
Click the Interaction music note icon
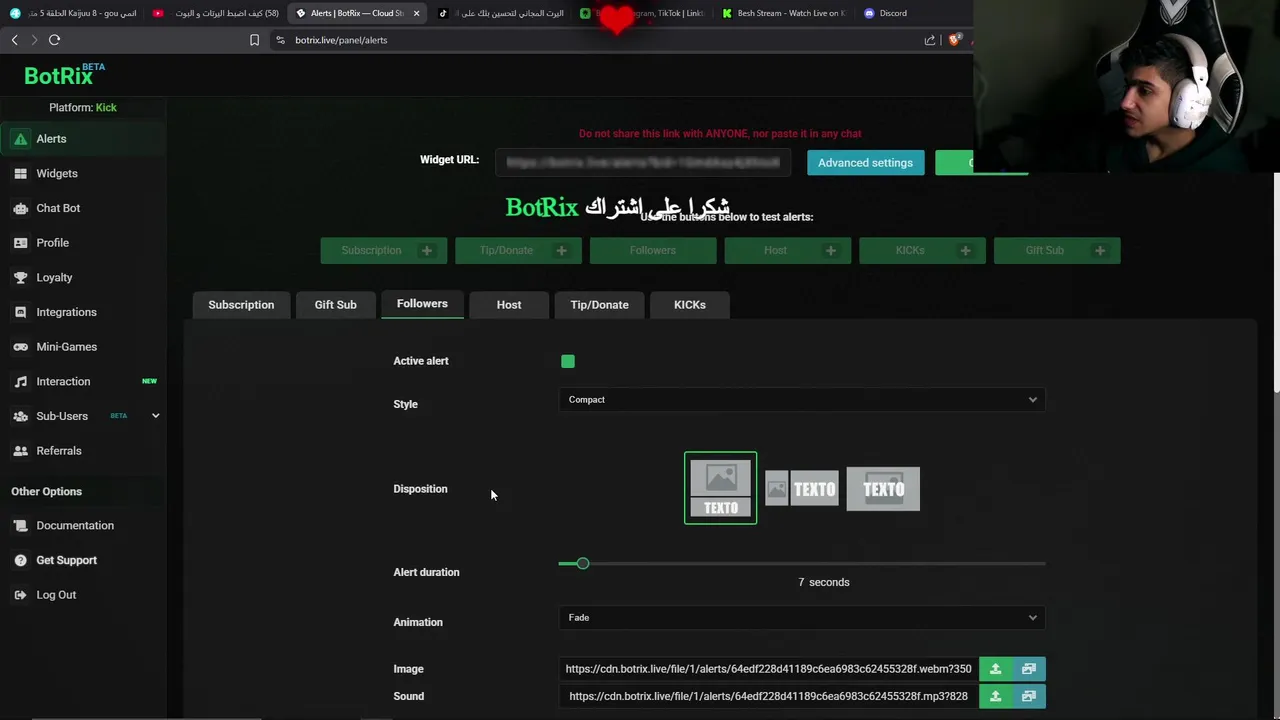(x=20, y=381)
